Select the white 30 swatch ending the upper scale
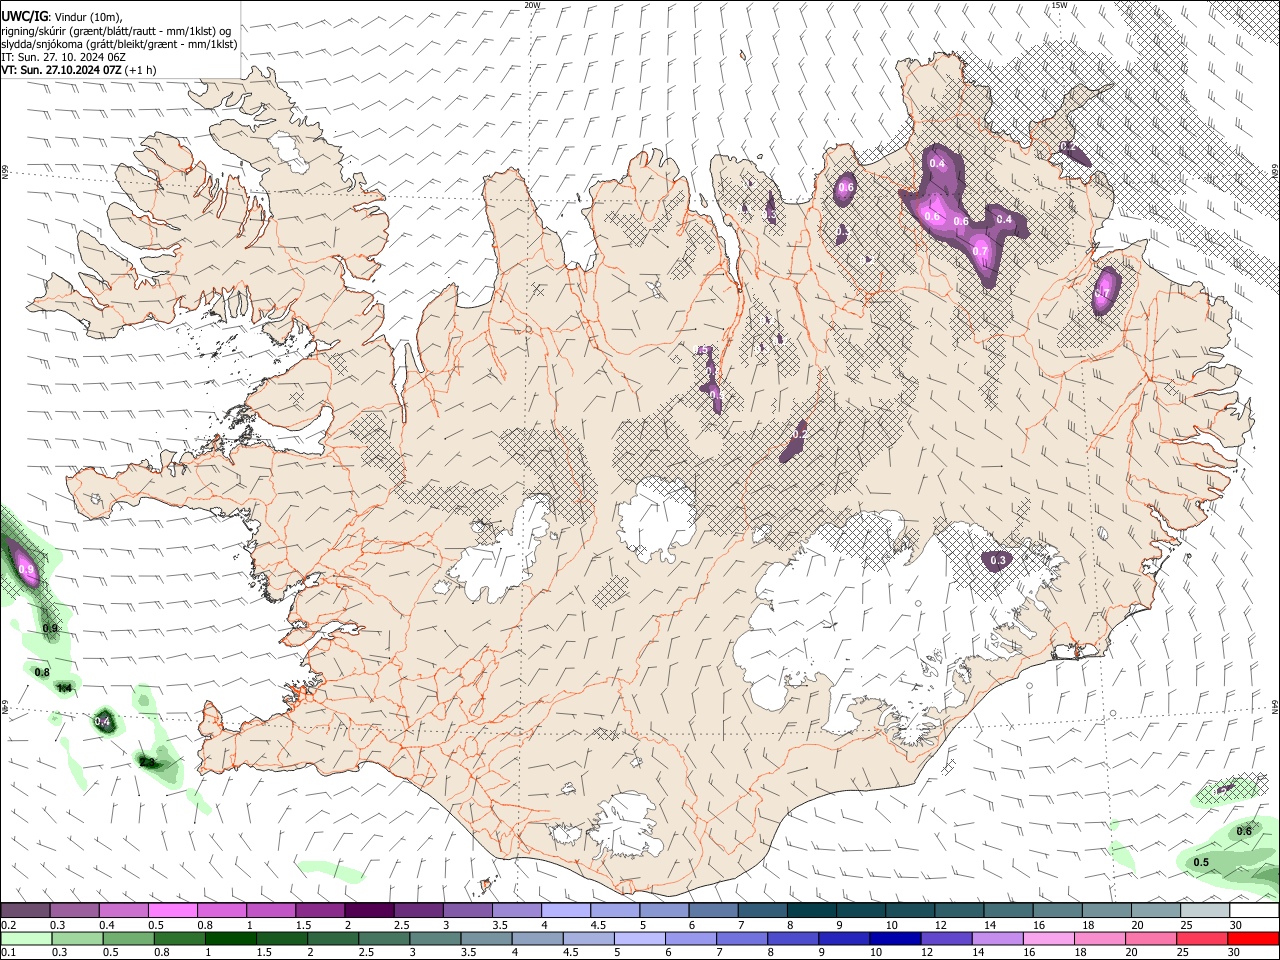The image size is (1280, 960). click(1254, 910)
